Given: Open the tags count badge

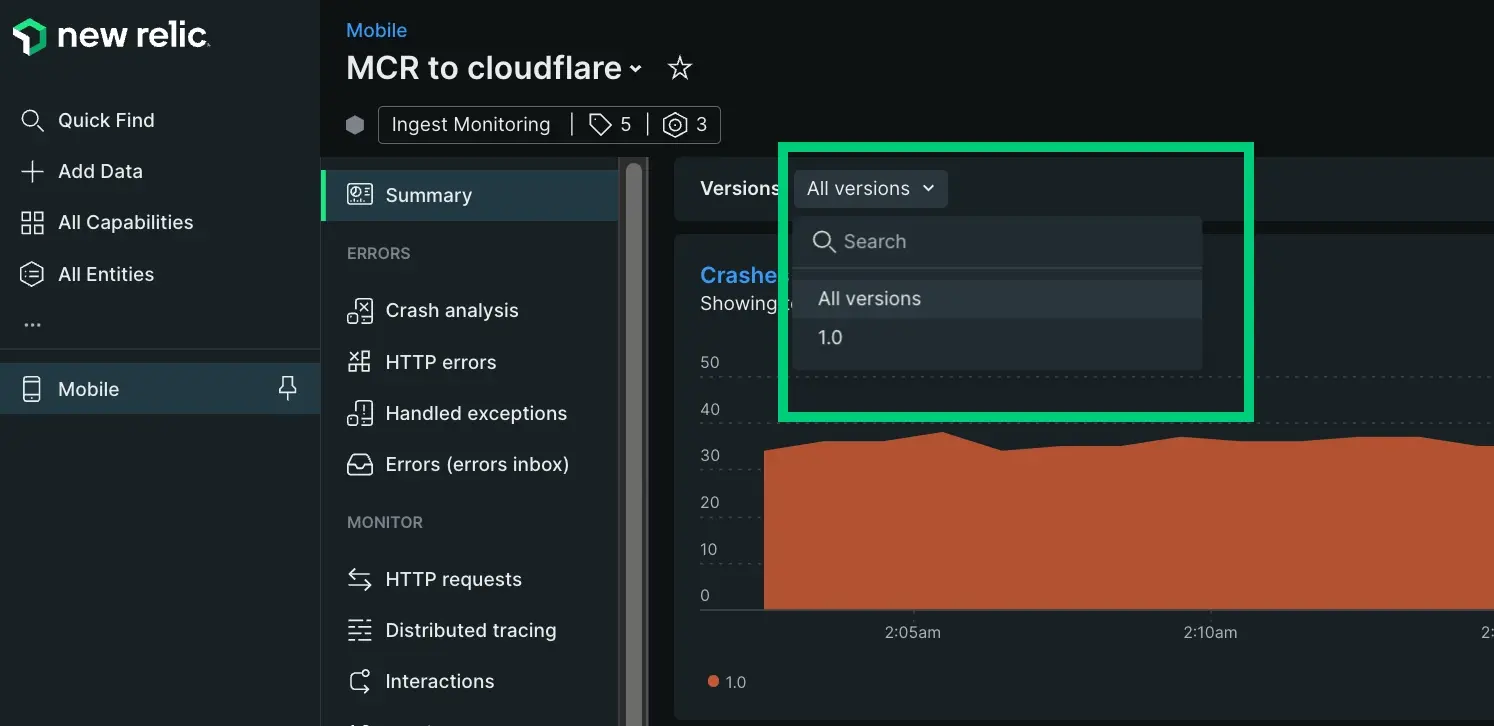Looking at the screenshot, I should tap(610, 125).
